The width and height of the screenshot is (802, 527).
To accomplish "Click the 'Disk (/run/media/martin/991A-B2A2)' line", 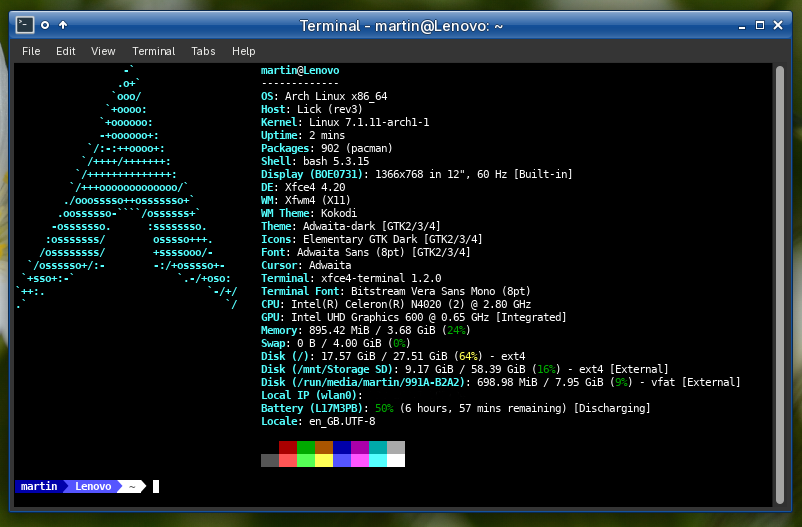I will pyautogui.click(x=501, y=382).
